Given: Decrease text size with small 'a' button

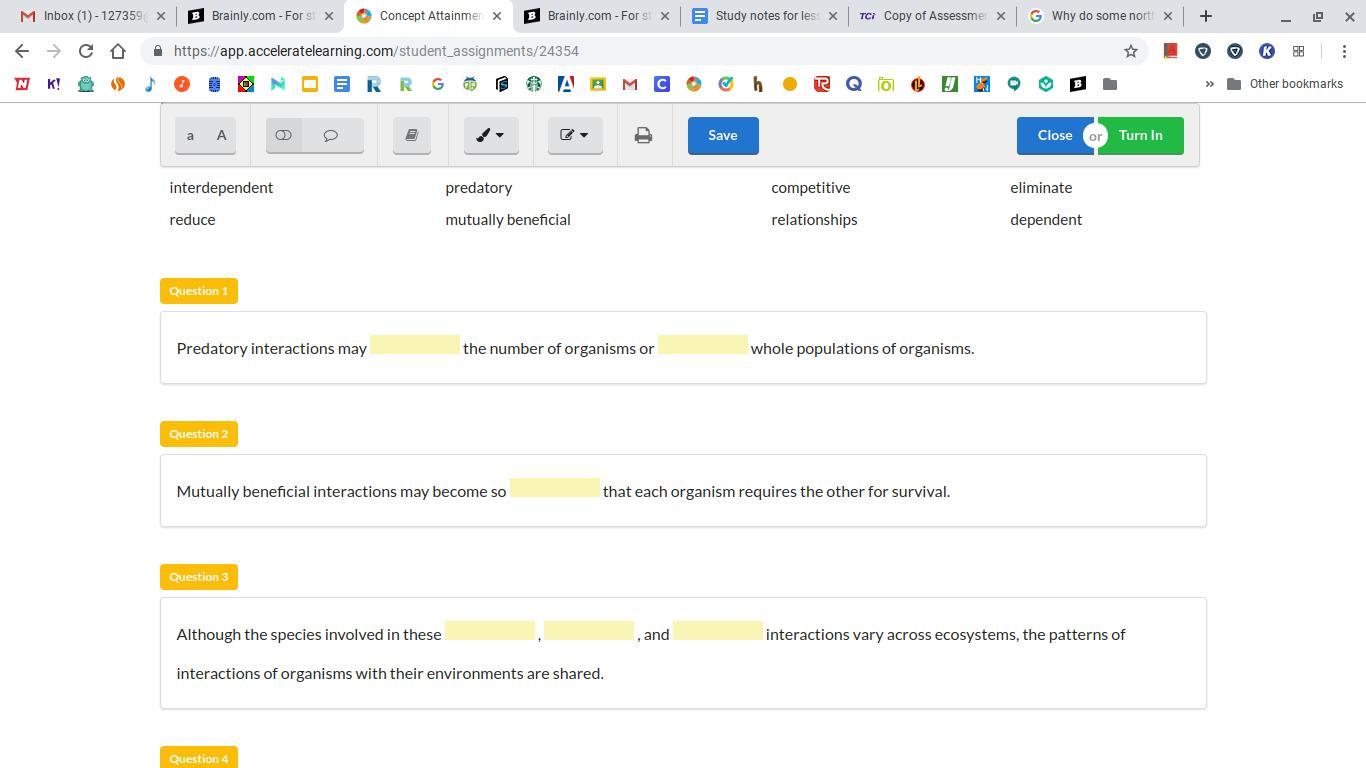Looking at the screenshot, I should [190, 135].
